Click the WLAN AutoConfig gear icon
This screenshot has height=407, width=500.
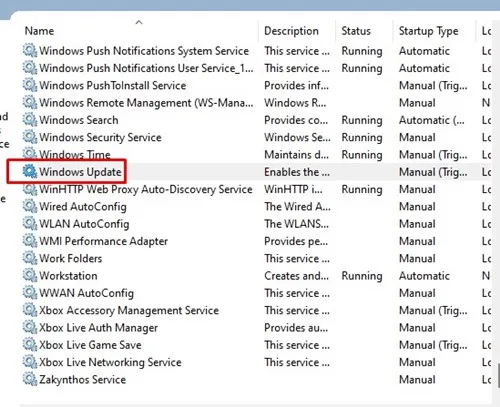[x=30, y=224]
